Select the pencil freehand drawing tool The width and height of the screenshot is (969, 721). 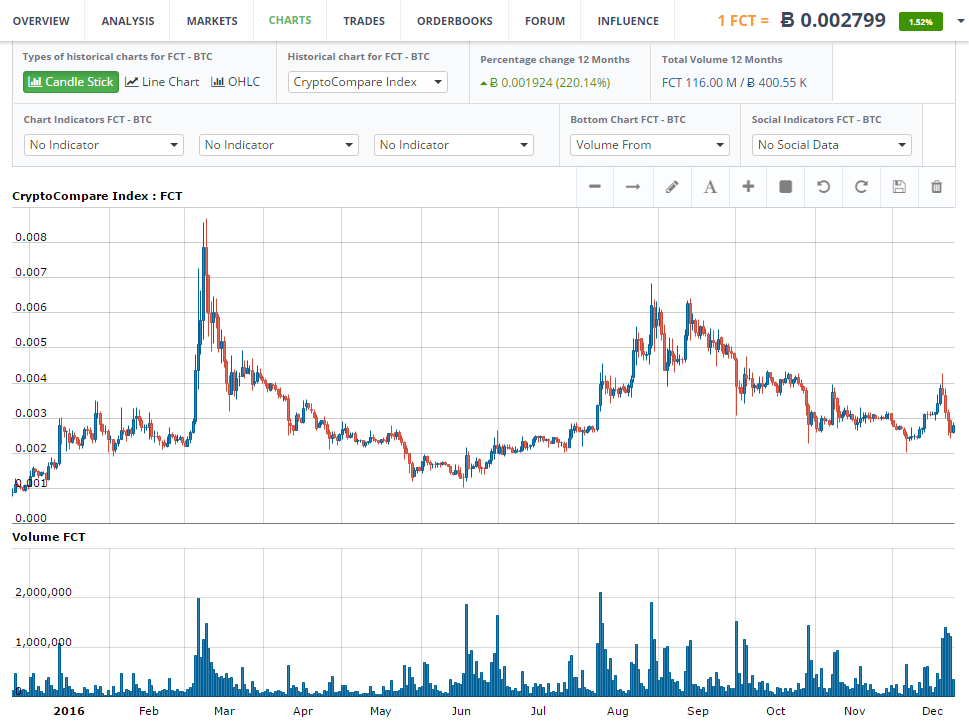pos(672,187)
